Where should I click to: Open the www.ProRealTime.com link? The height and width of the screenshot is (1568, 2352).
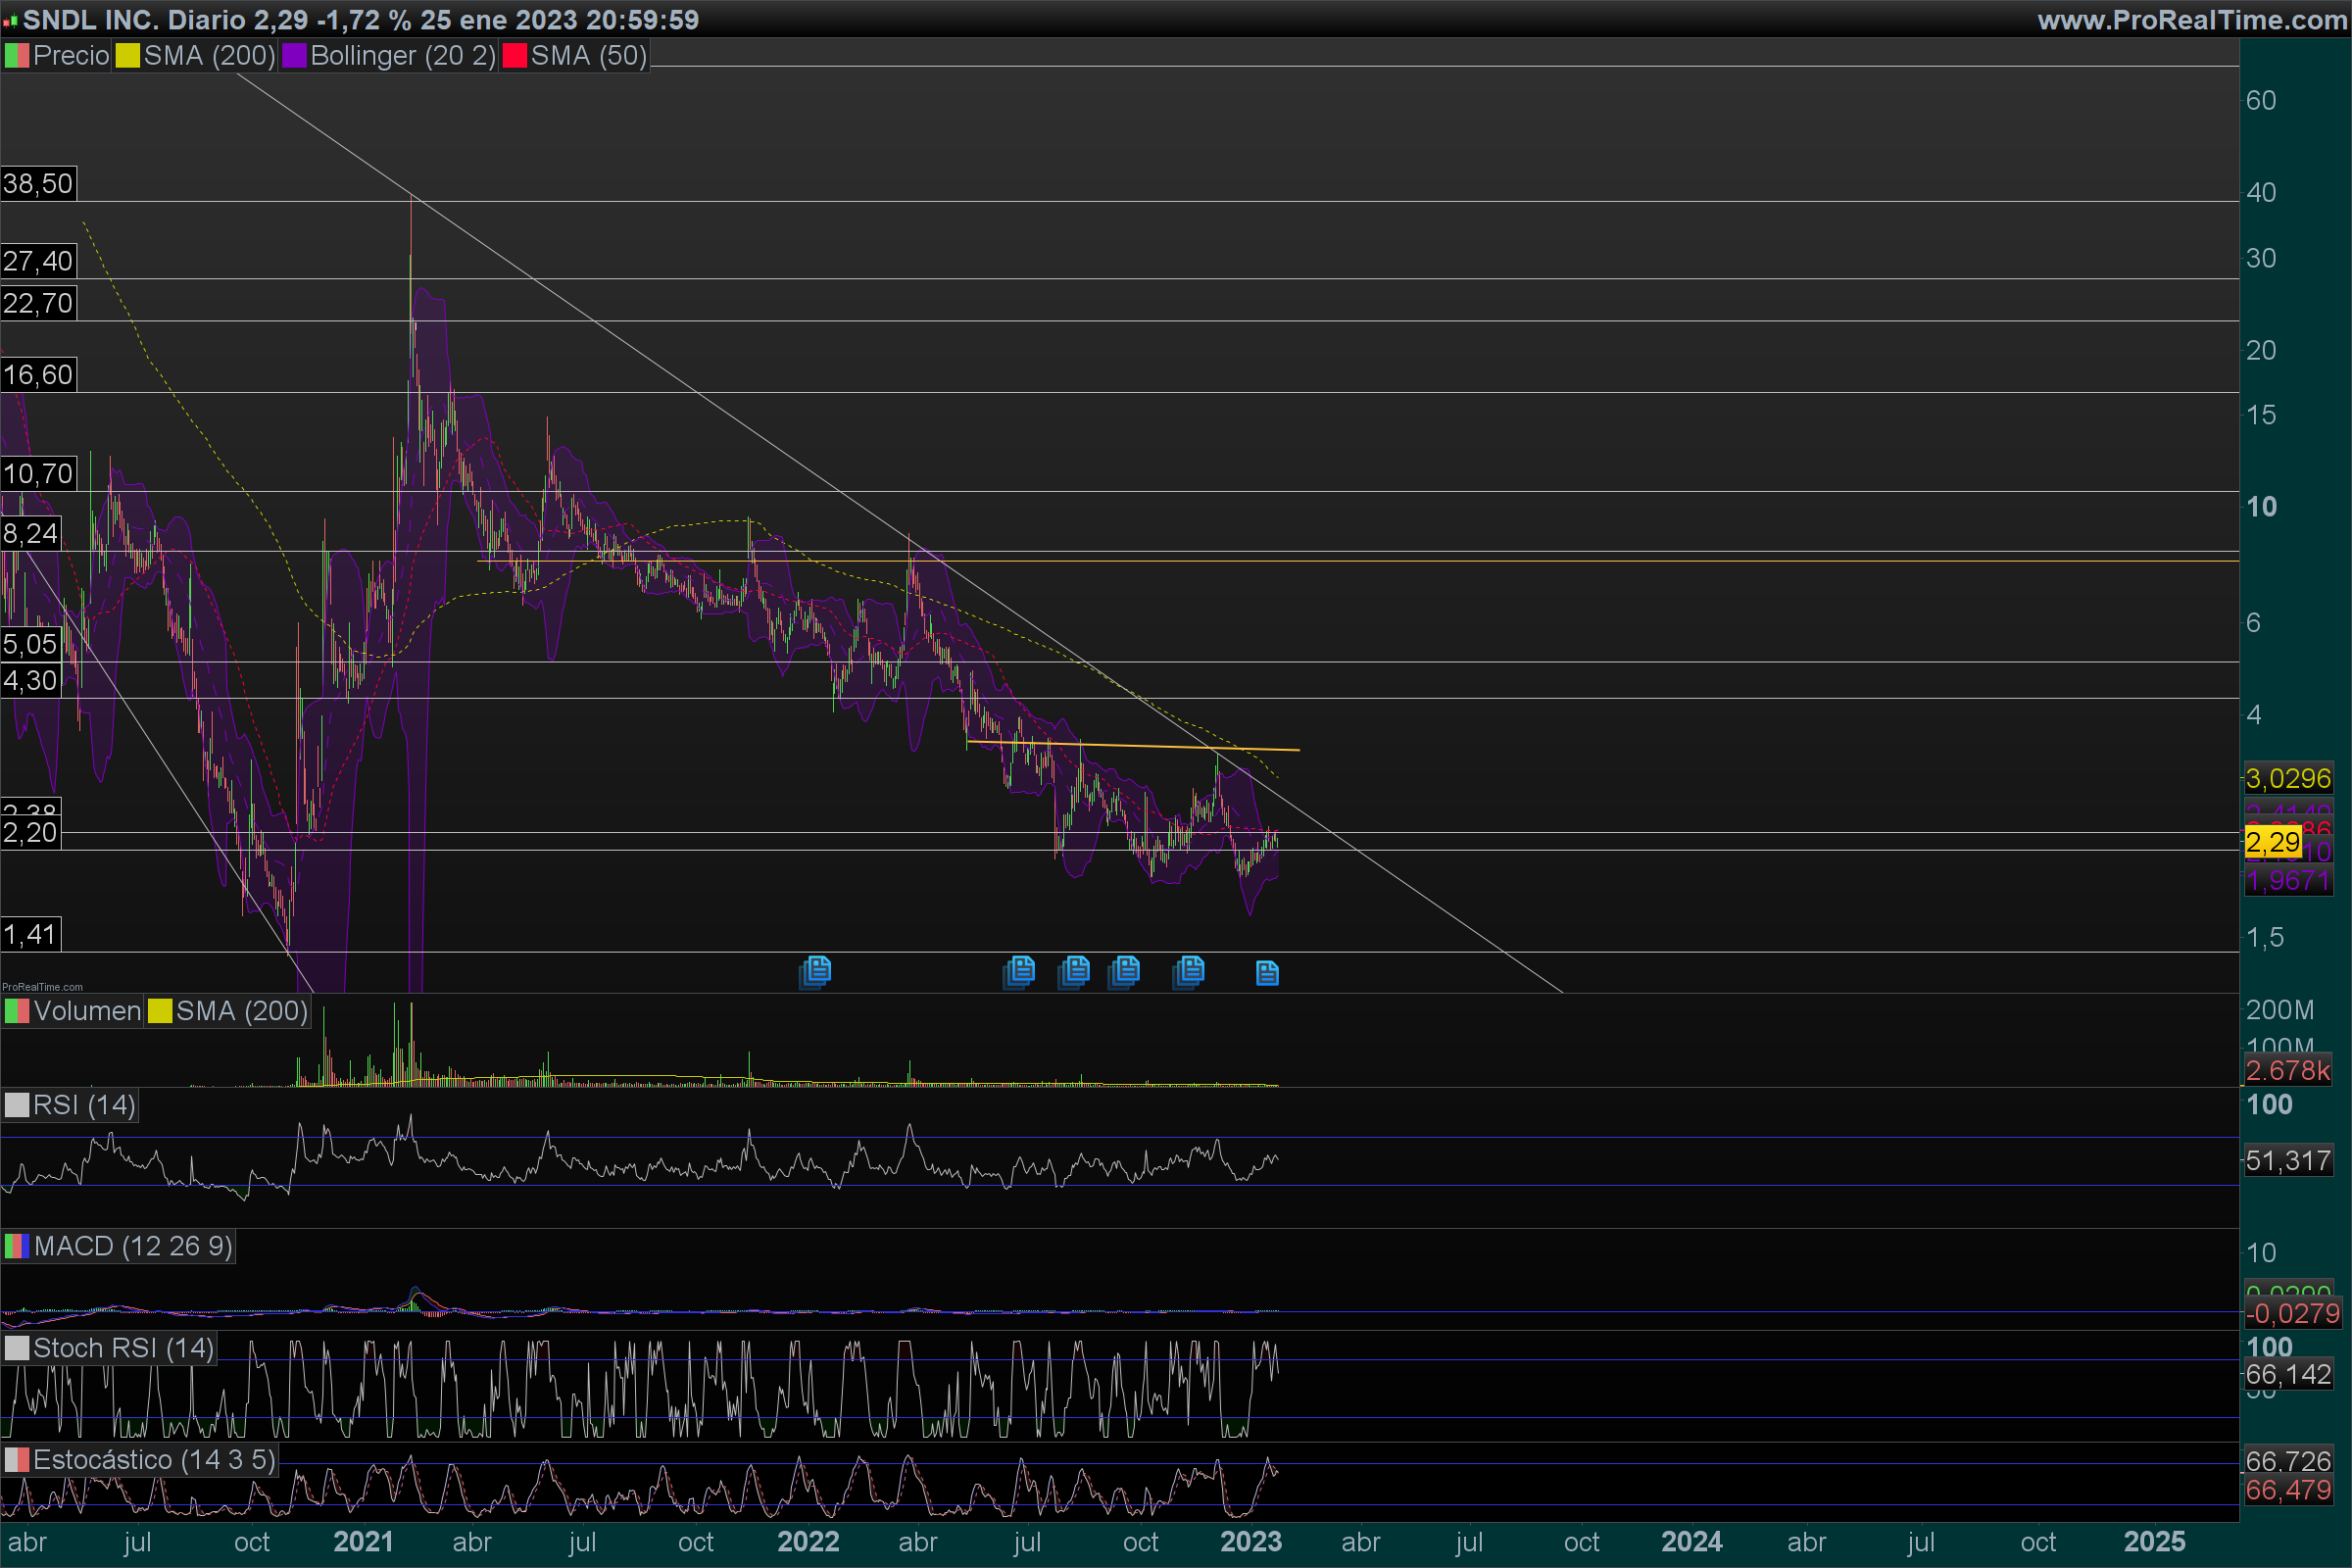tap(2191, 19)
